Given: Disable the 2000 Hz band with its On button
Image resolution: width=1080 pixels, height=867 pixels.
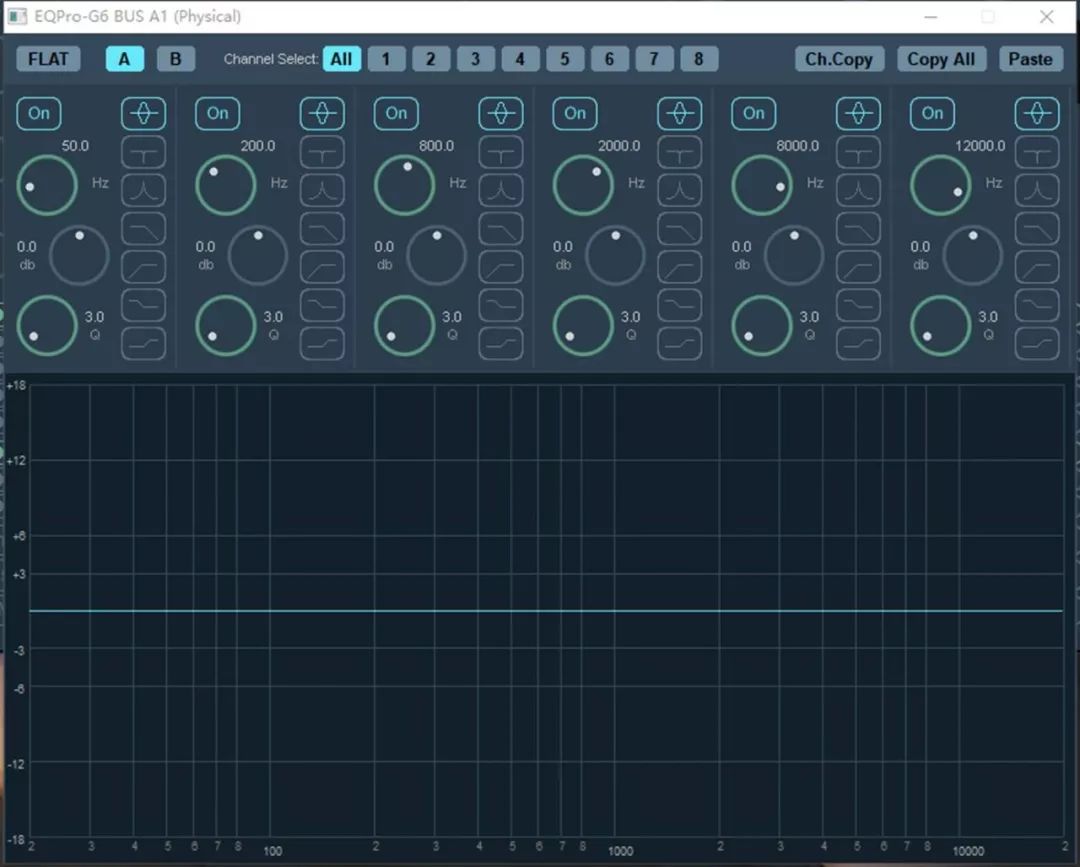Looking at the screenshot, I should tap(575, 114).
